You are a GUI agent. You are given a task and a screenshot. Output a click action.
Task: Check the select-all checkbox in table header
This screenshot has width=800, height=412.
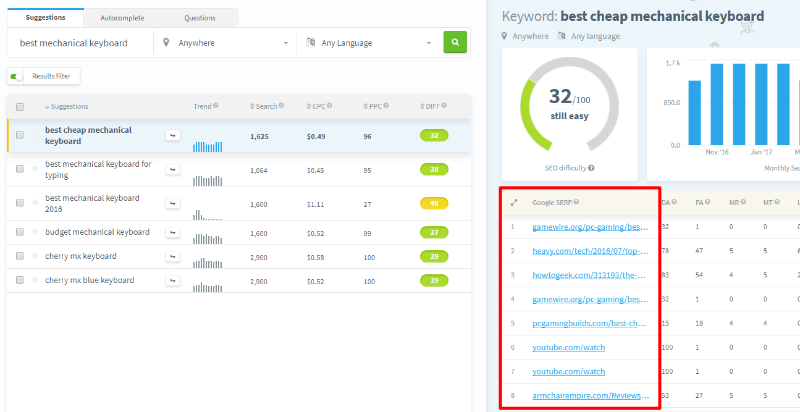pos(20,107)
